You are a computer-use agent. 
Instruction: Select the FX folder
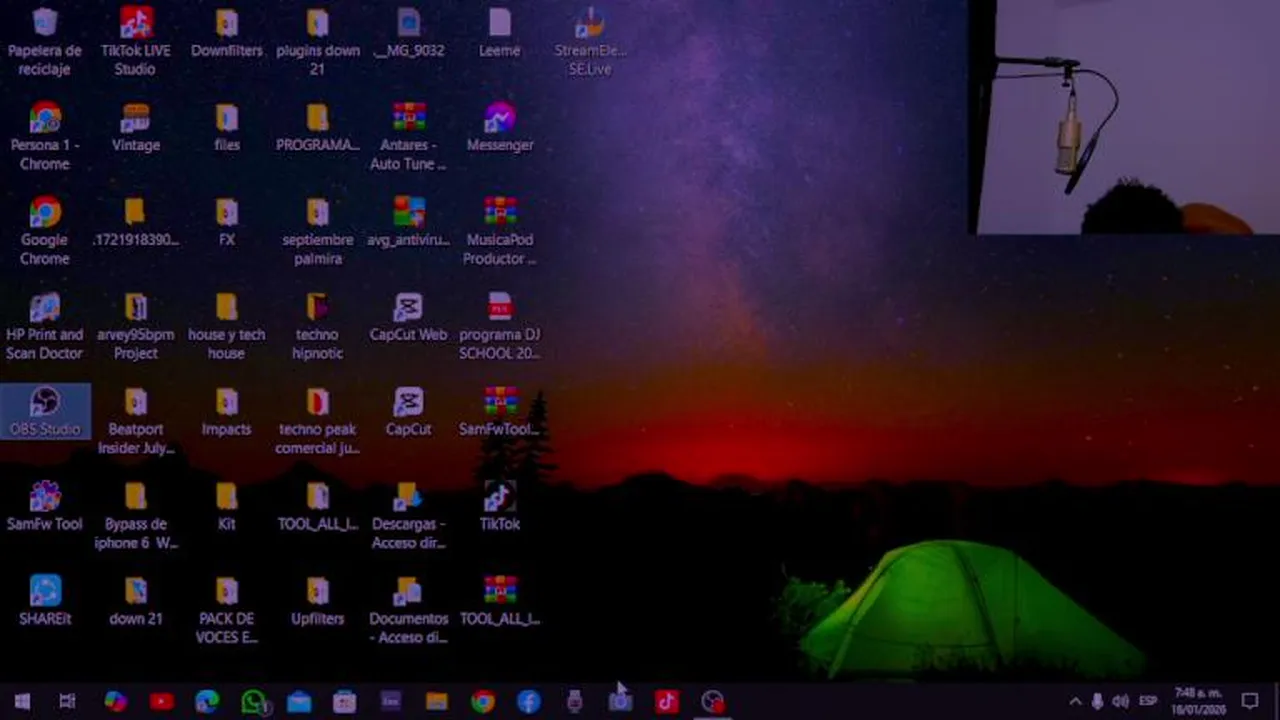[227, 223]
